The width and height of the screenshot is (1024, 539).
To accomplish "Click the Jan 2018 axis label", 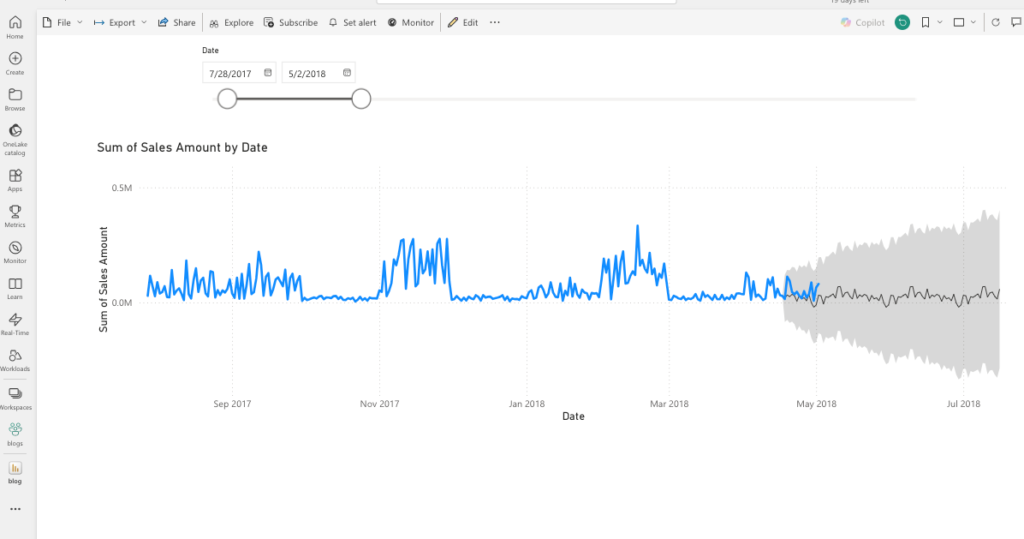I will click(x=526, y=404).
